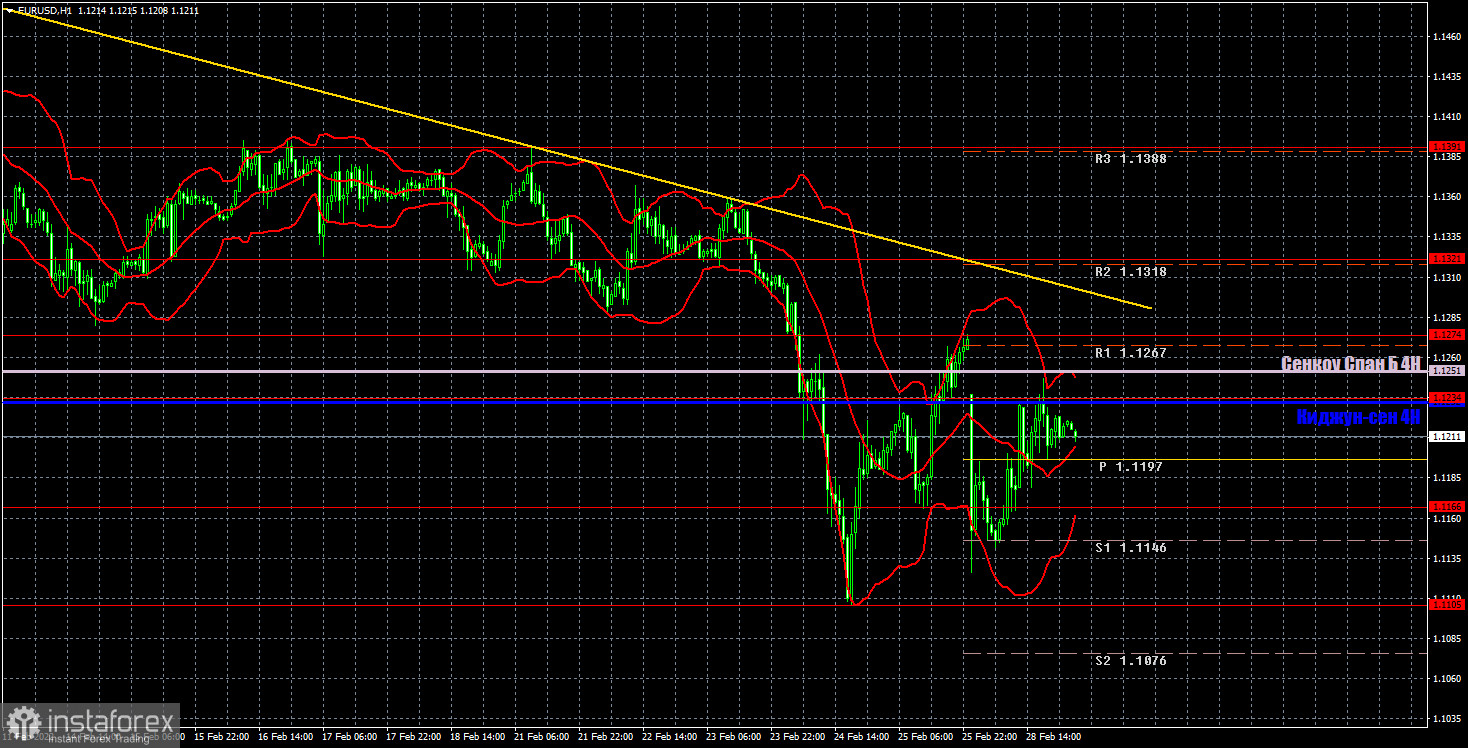Click the R3 1.1388 pivot label
Viewport: 1468px width, 748px height.
tap(1129, 158)
